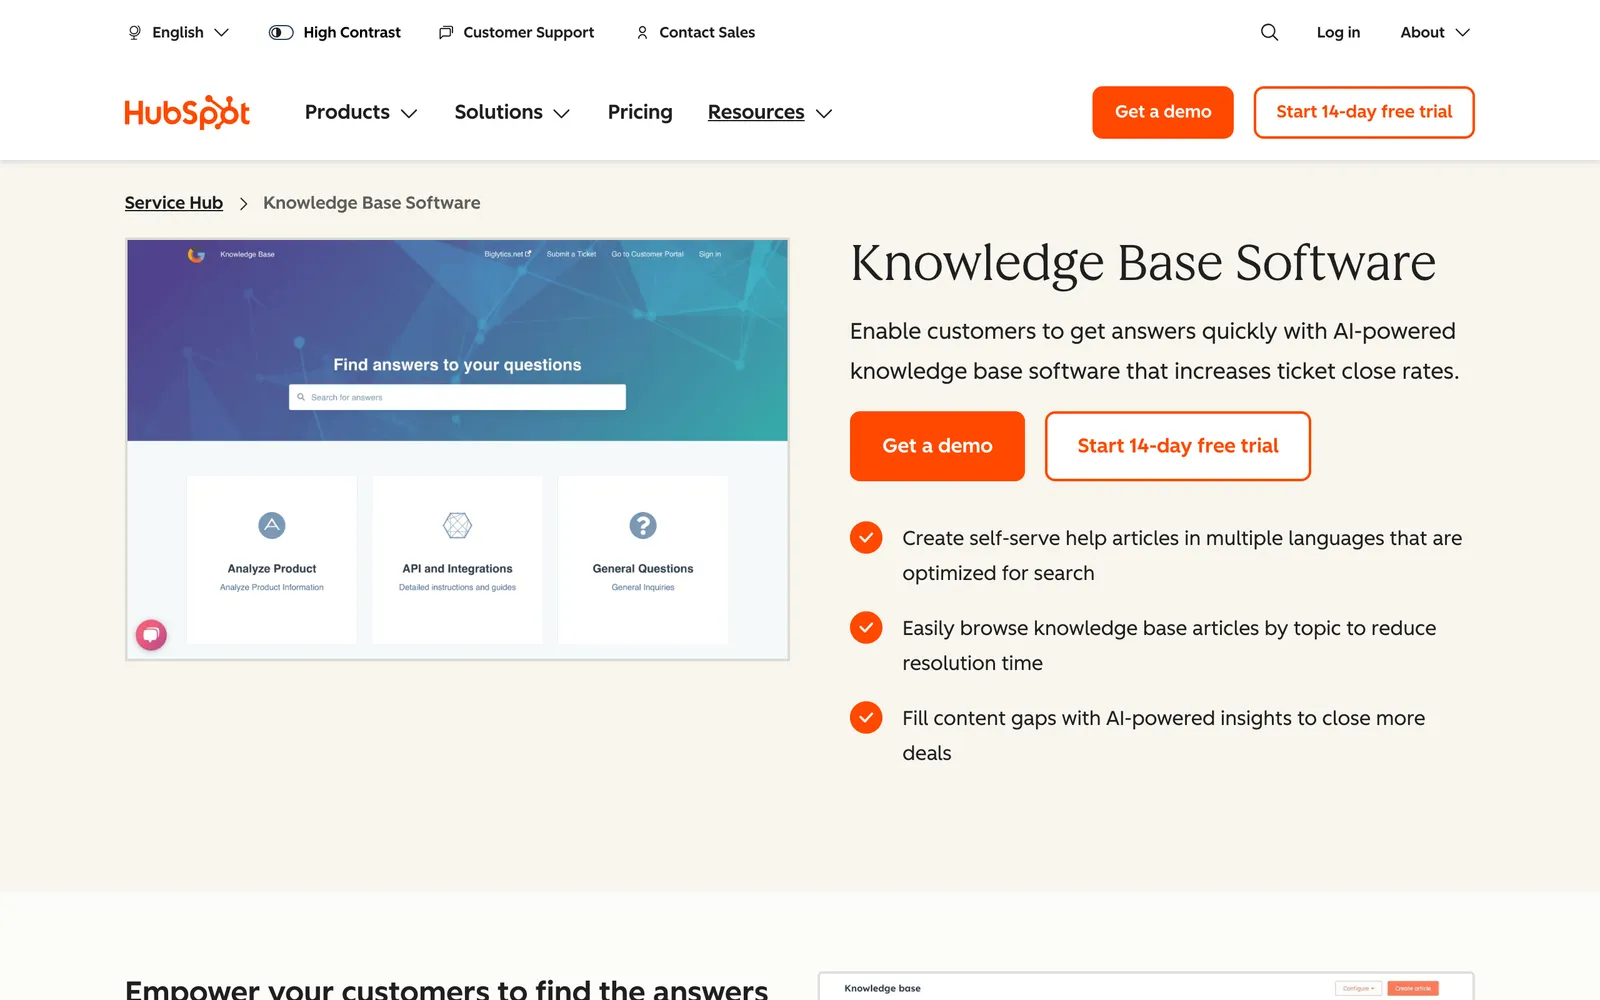This screenshot has width=1600, height=1000.
Task: Click the API and Integrations card title
Action: point(457,568)
